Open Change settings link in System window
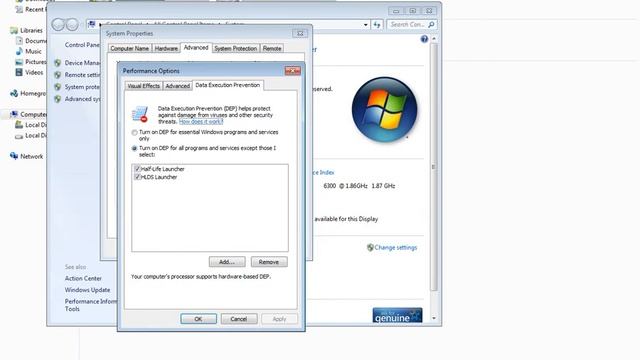640x360 pixels. (396, 248)
